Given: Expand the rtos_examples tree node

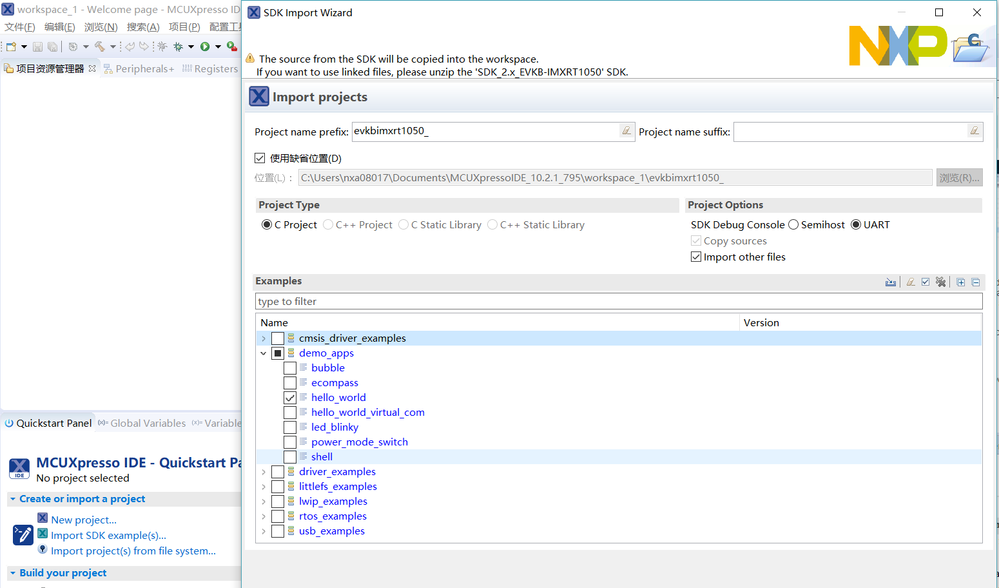Looking at the screenshot, I should pos(263,517).
